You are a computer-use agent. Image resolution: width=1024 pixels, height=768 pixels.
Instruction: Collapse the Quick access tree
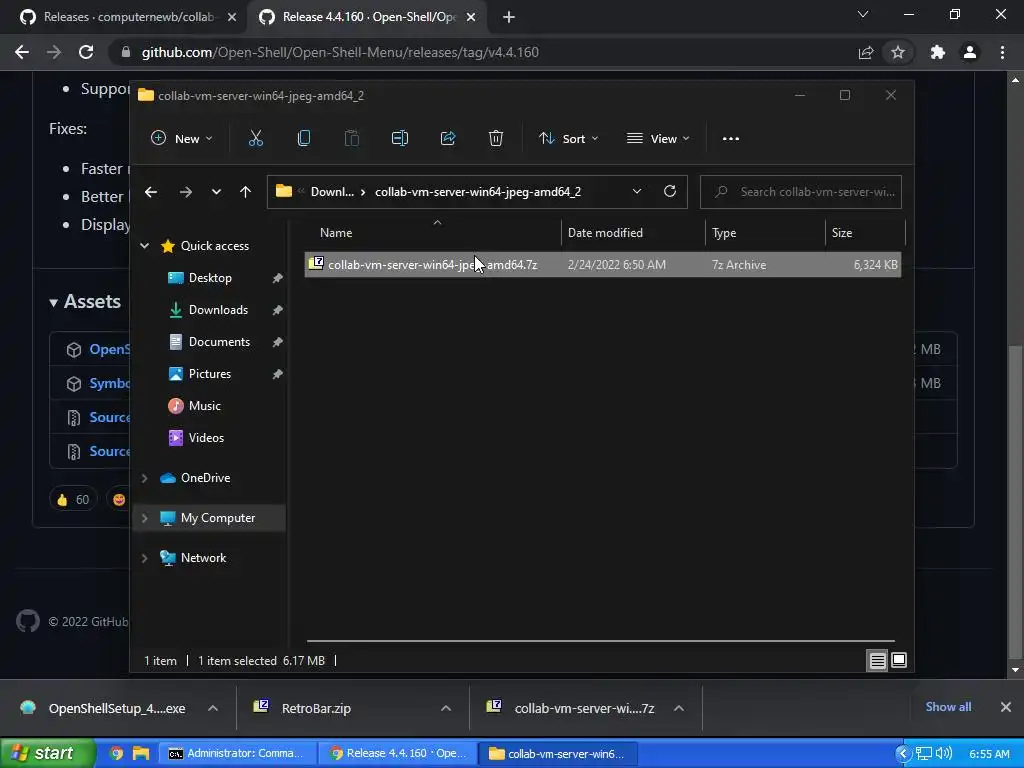144,246
